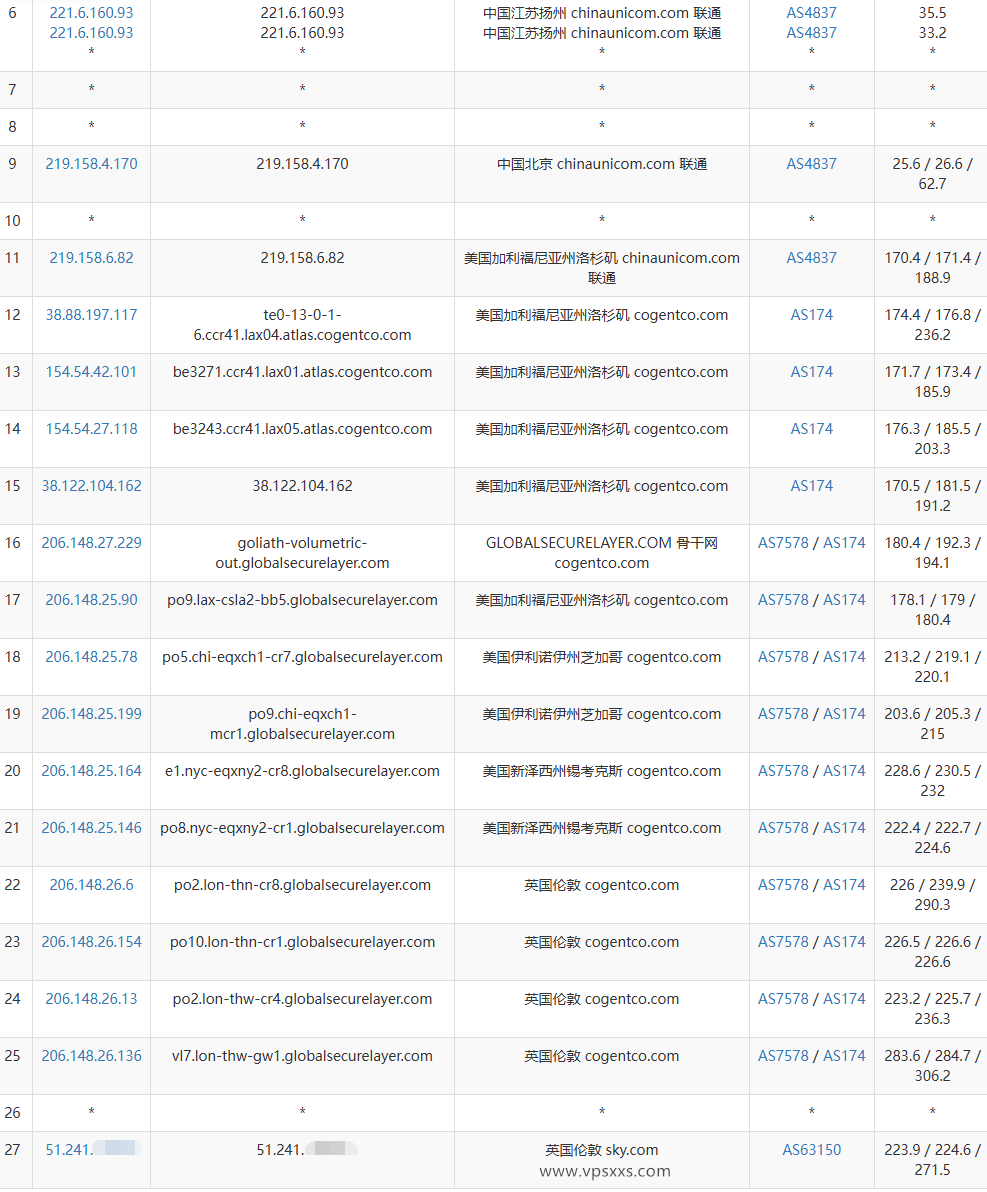Viewport: 987px width, 1192px height.
Task: Click hostname be3243.ccr41.lax05.atlas.cogentco.com
Action: 303,429
